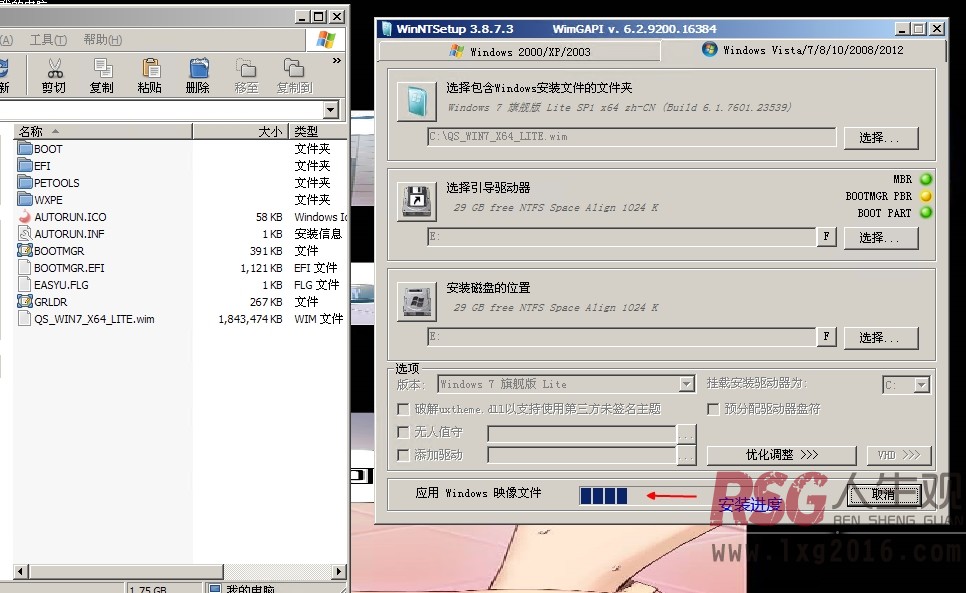Click the WinNTSetup title bar app icon
966x593 pixels.
387,29
